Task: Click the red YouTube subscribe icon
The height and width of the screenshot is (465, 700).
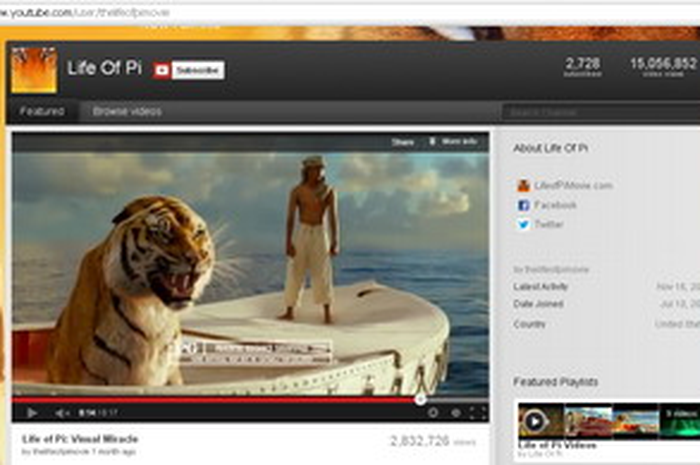Action: coord(162,71)
